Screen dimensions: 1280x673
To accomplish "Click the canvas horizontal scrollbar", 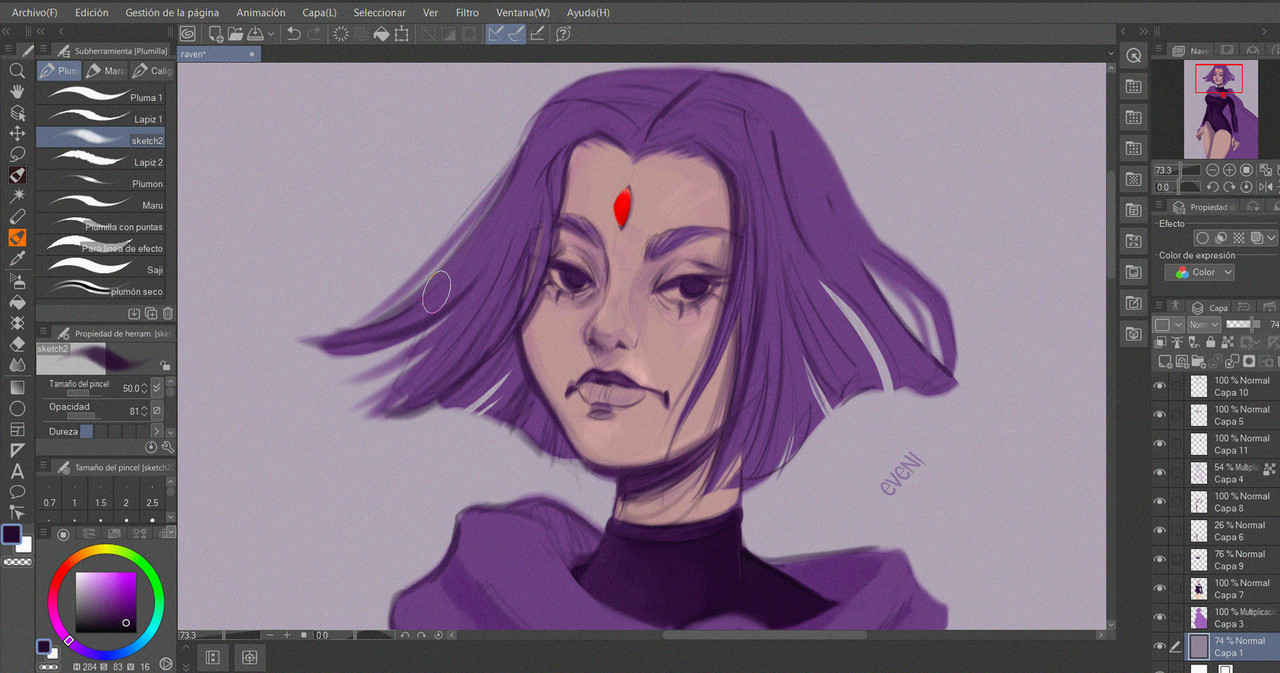I will pos(764,635).
